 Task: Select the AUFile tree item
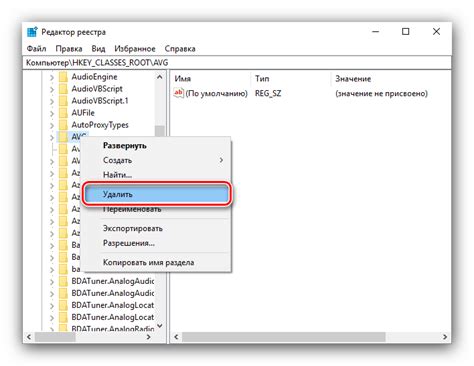pos(83,113)
